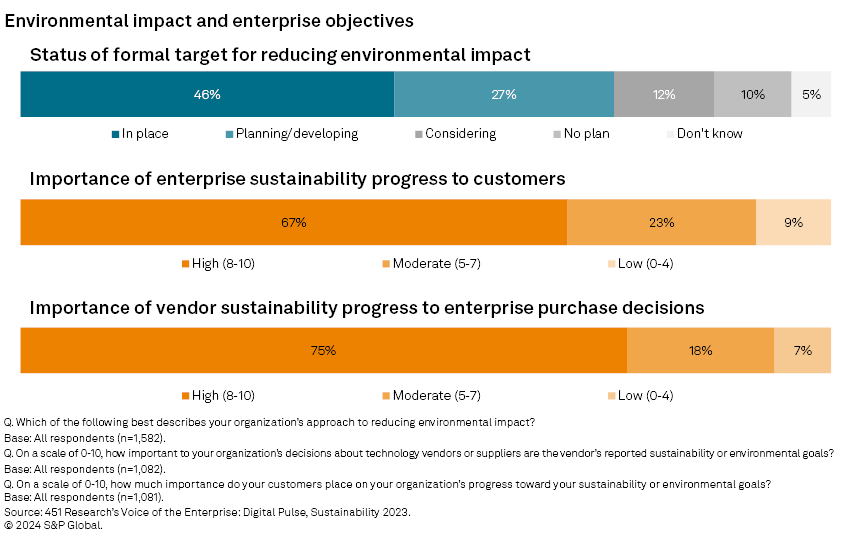Viewport: 850px width, 542px height.
Task: Select the 'Considering' legend swatch
Action: [x=418, y=134]
